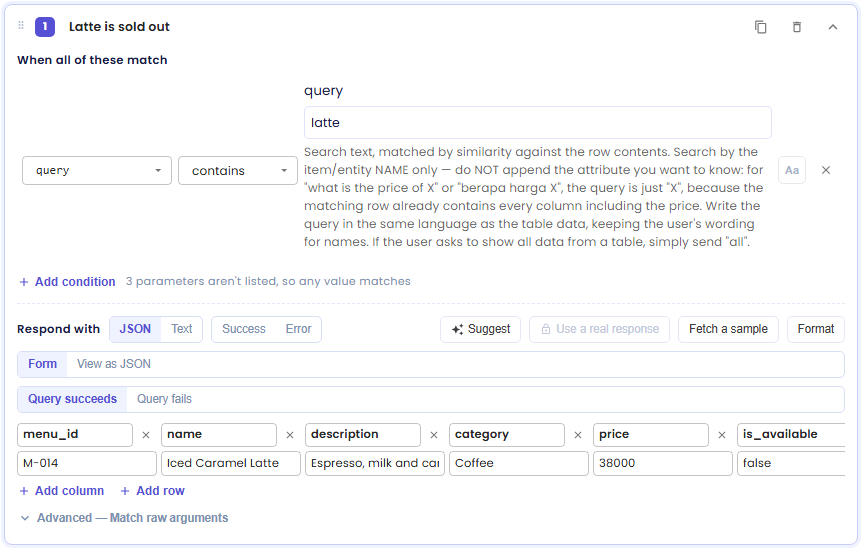Image resolution: width=862 pixels, height=548 pixels.
Task: Add a new condition
Action: [x=68, y=281]
